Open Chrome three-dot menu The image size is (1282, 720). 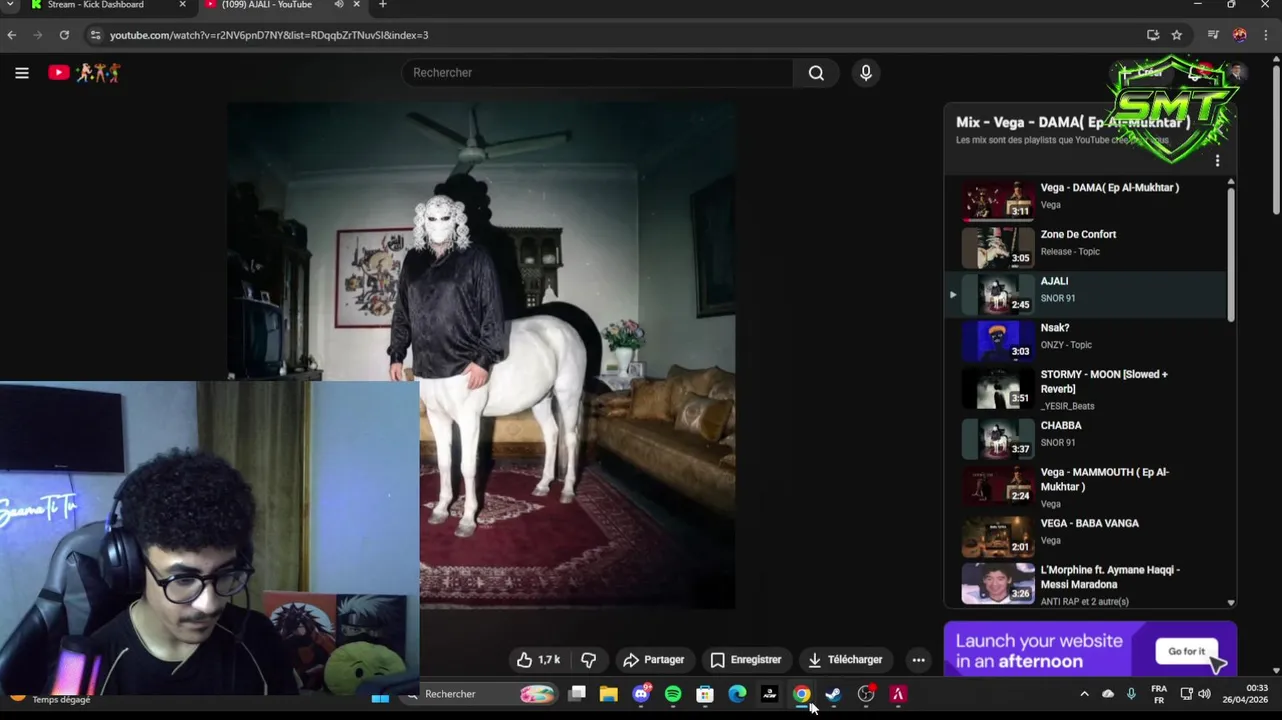pos(1266,35)
